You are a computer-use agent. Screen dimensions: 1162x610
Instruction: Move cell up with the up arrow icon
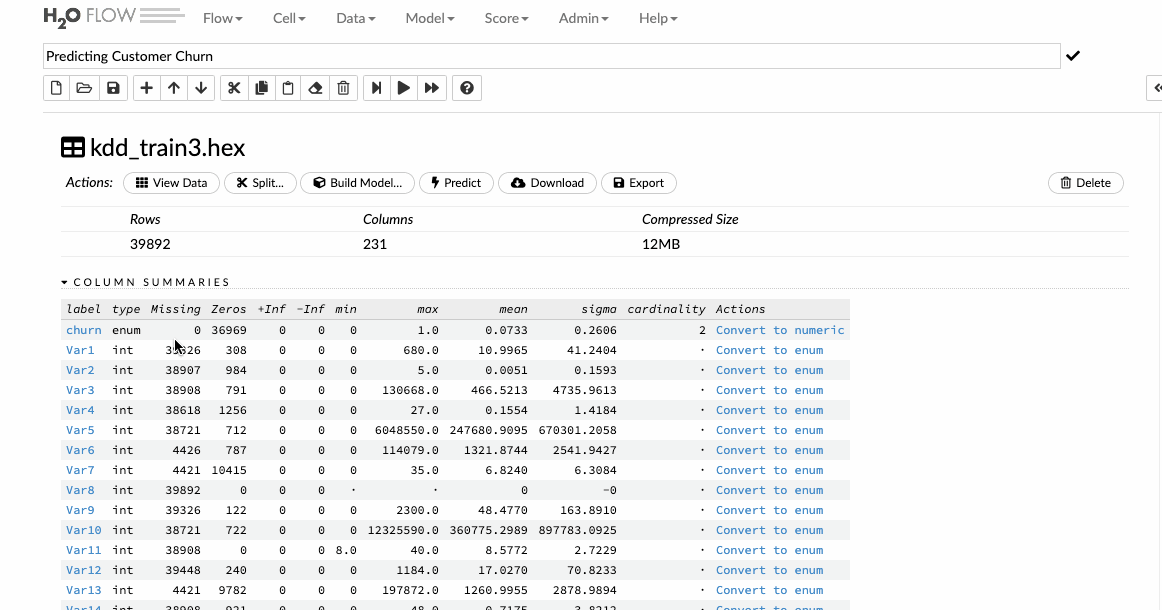pyautogui.click(x=174, y=88)
